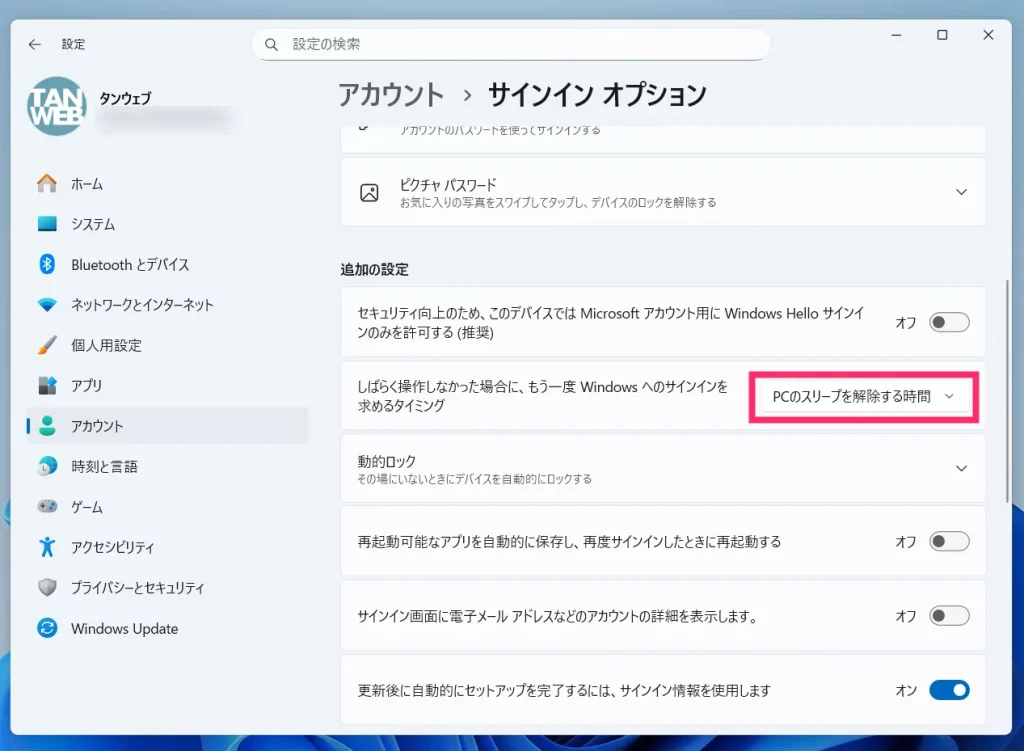Image resolution: width=1024 pixels, height=751 pixels.
Task: Minimize the Settings window
Action: click(x=897, y=35)
